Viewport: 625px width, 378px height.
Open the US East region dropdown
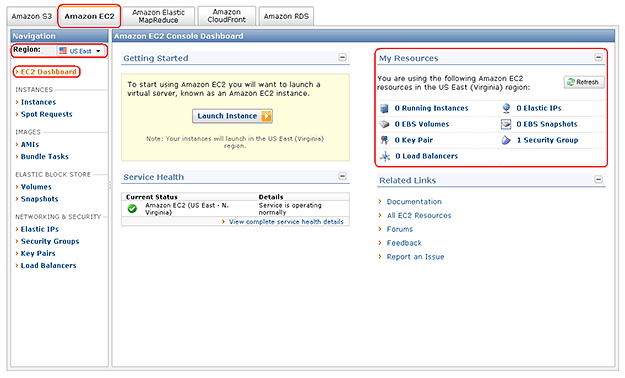(x=81, y=51)
